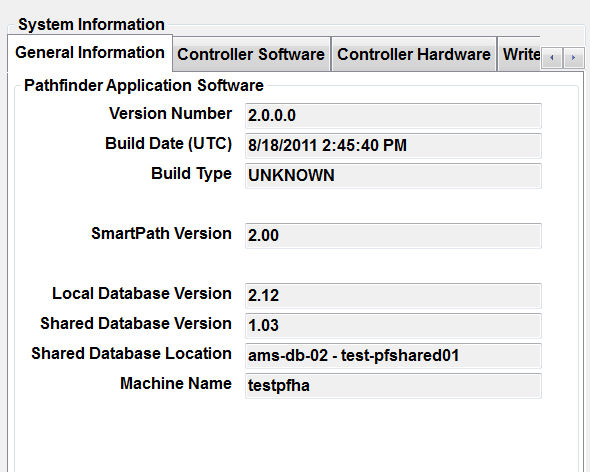Click the Version Number field showing 2.0.0.0
Viewport: 590px width, 472px height.
tap(393, 116)
